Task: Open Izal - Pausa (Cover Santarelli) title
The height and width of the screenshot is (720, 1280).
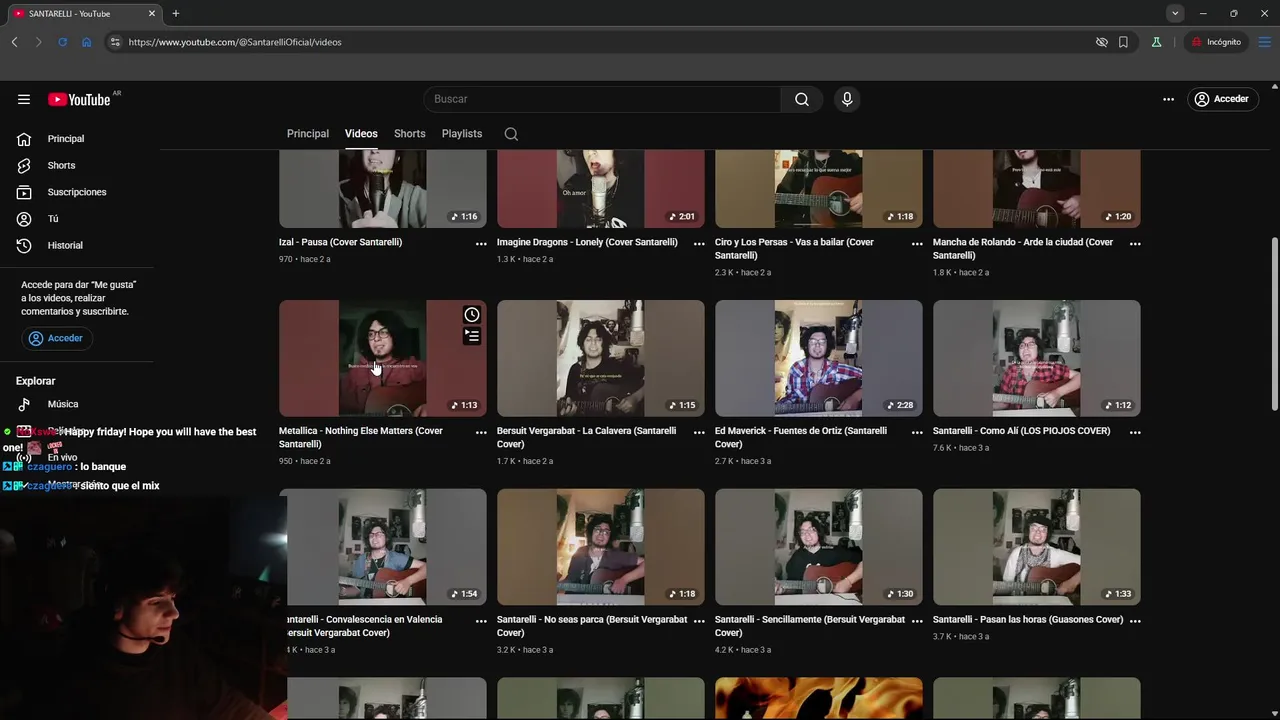Action: [x=341, y=242]
